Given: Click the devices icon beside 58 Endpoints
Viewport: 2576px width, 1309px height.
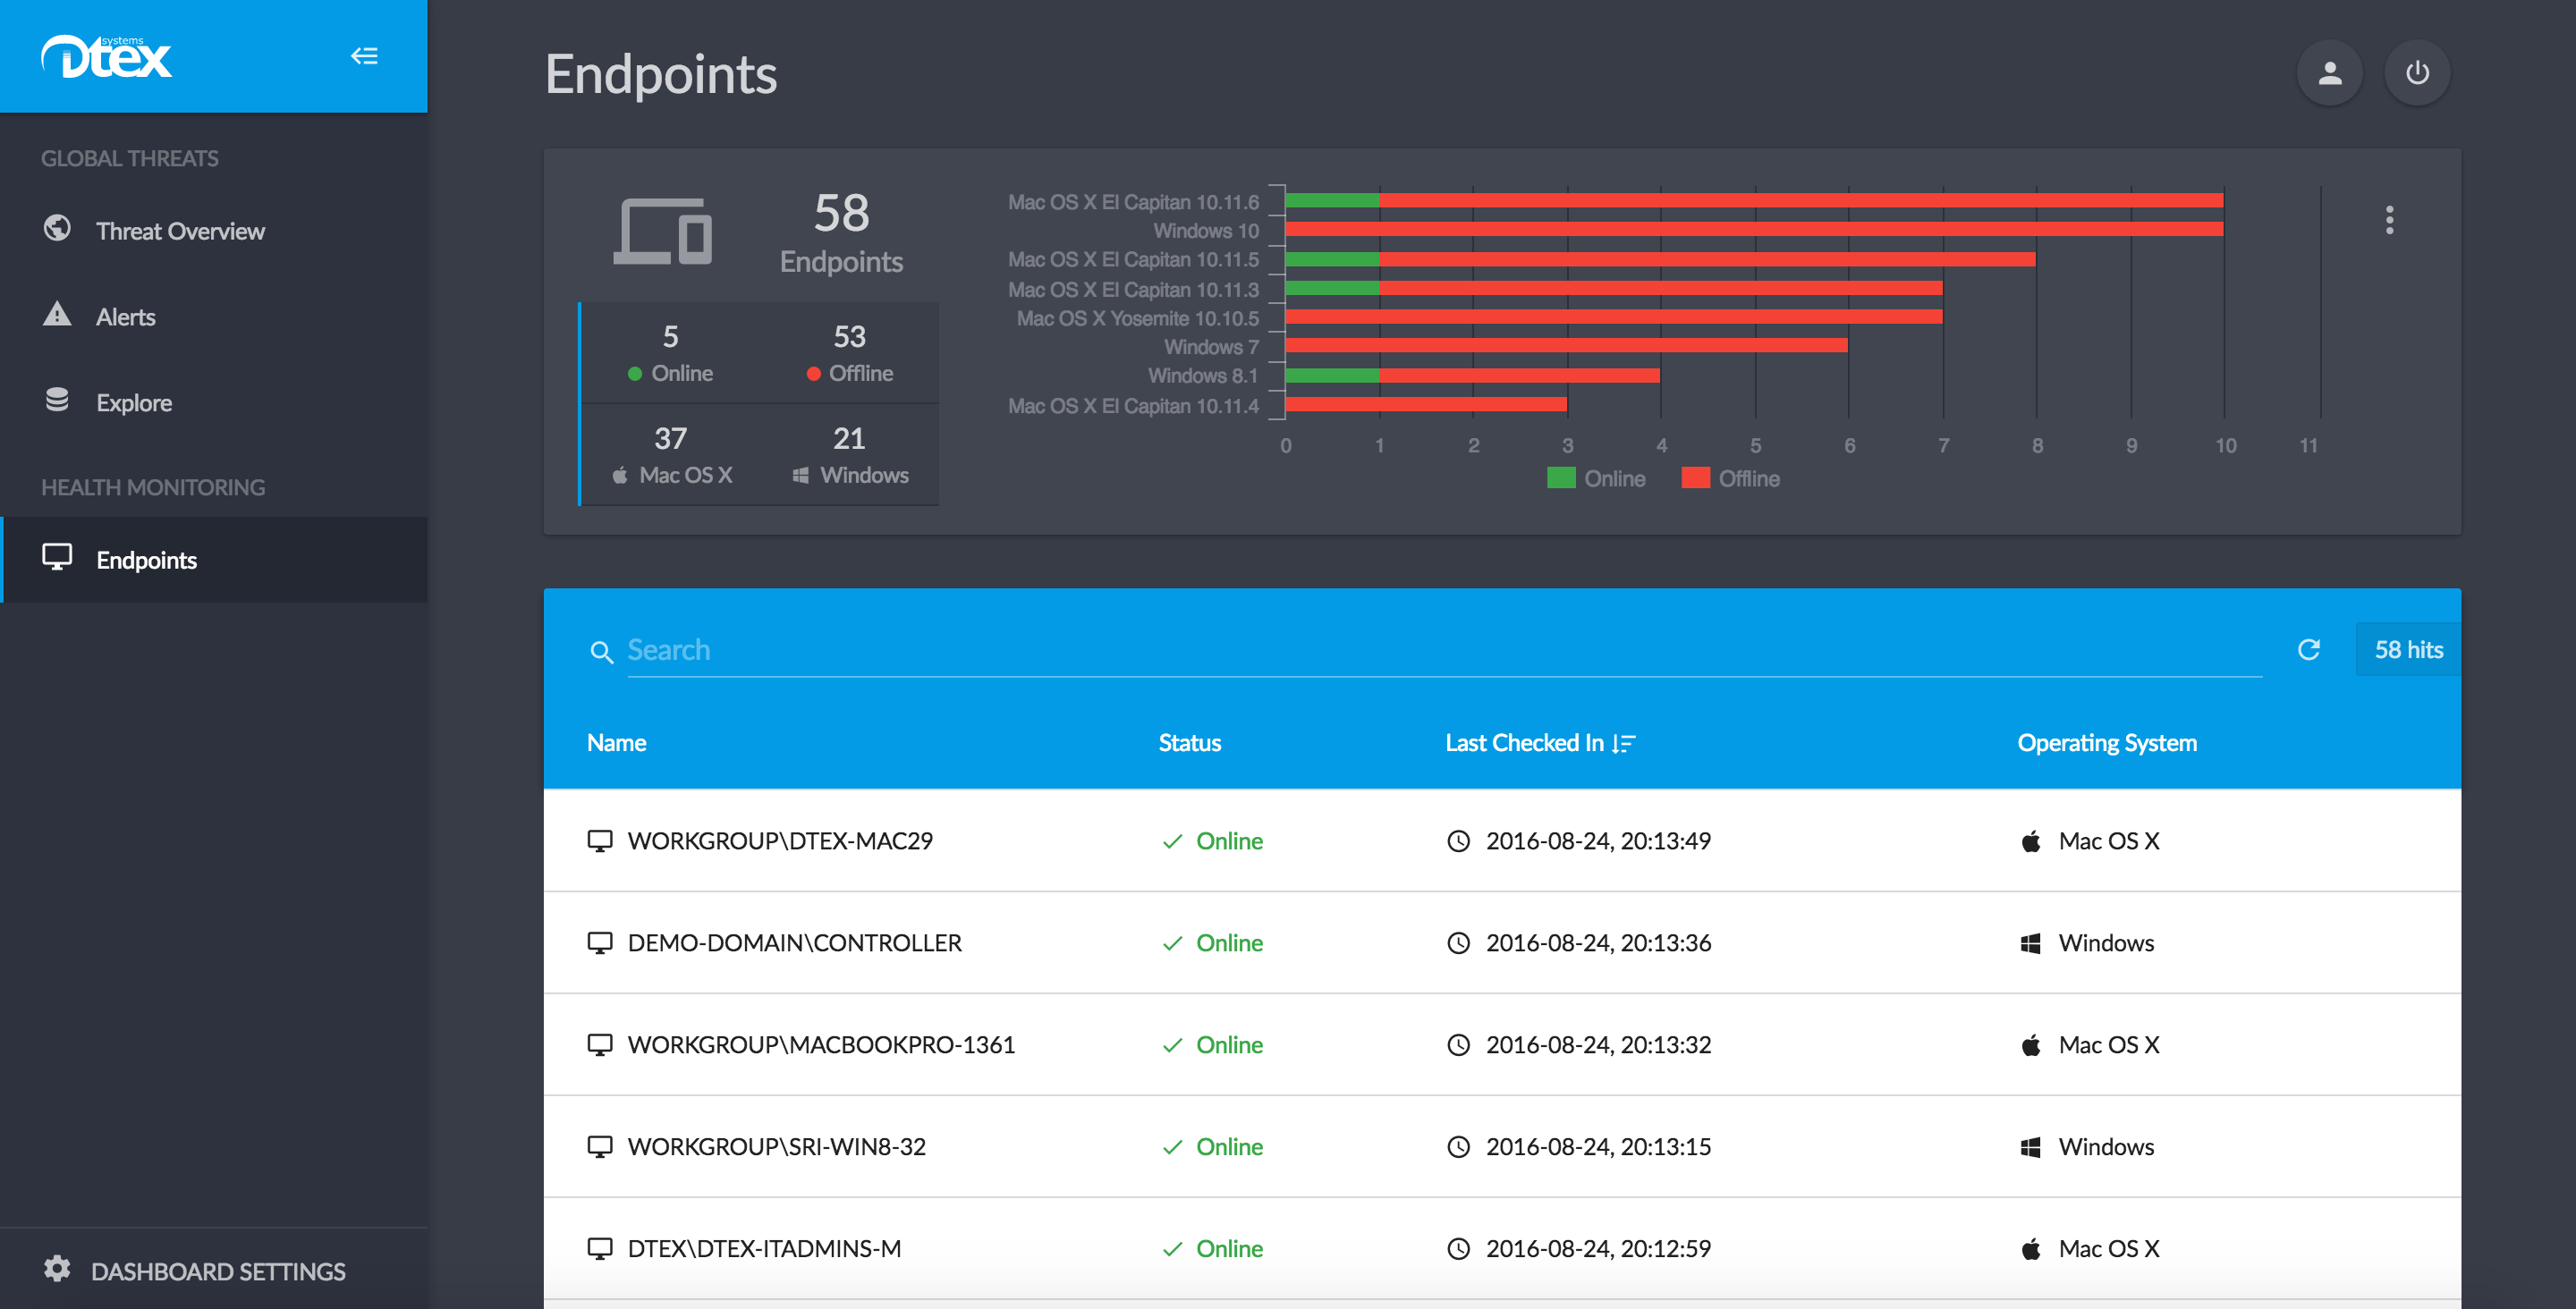Looking at the screenshot, I should pyautogui.click(x=662, y=231).
